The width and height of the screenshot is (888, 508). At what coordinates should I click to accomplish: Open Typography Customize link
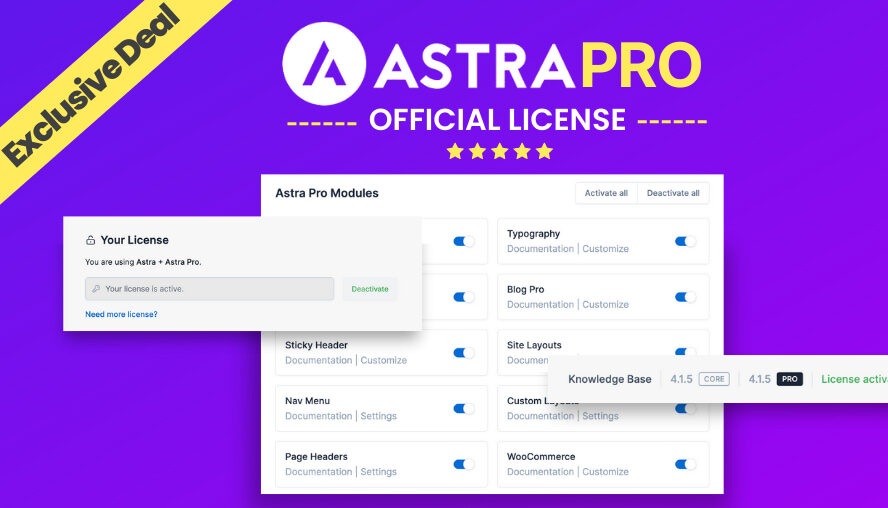605,249
